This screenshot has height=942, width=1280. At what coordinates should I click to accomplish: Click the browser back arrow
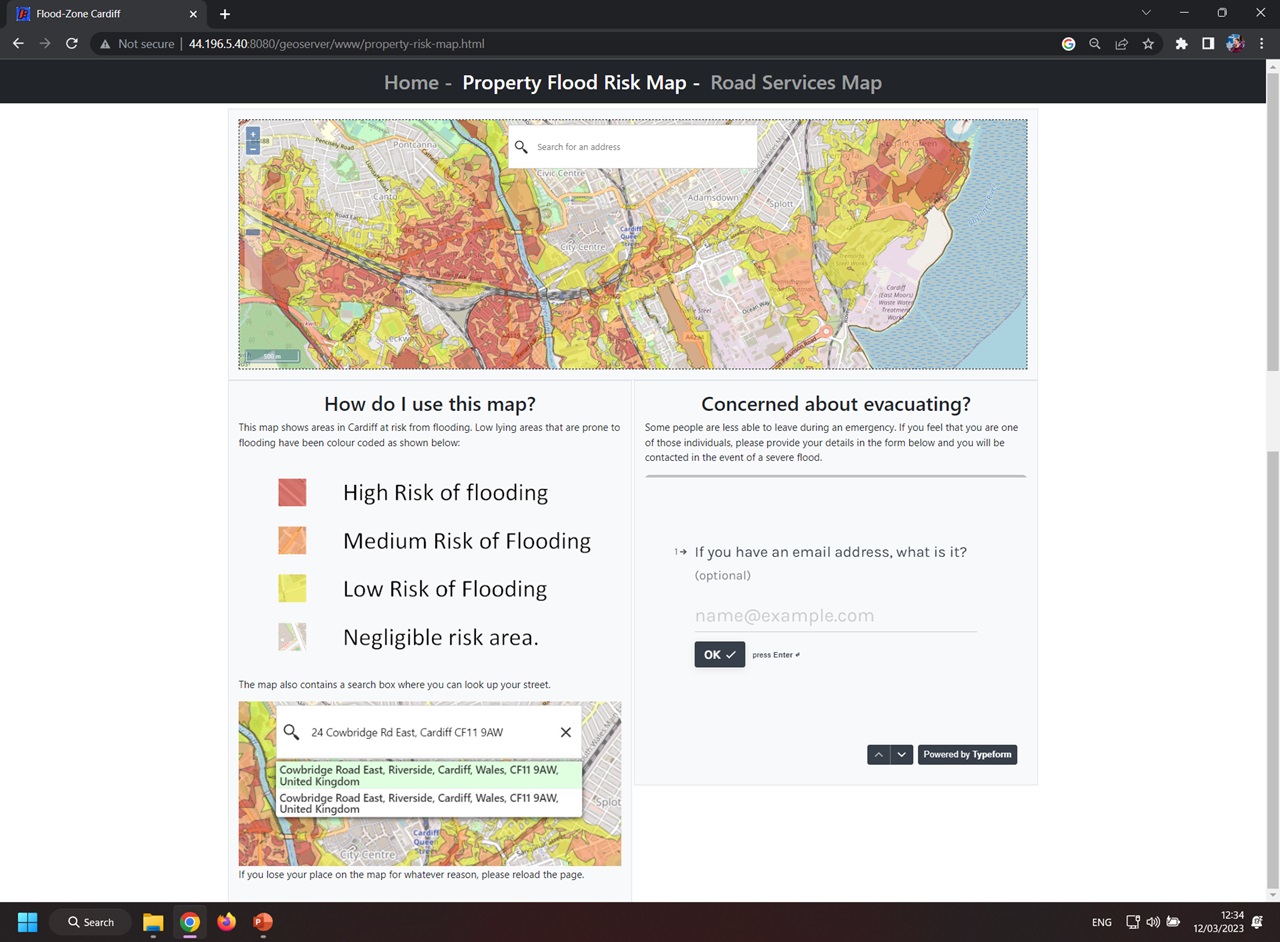click(18, 44)
